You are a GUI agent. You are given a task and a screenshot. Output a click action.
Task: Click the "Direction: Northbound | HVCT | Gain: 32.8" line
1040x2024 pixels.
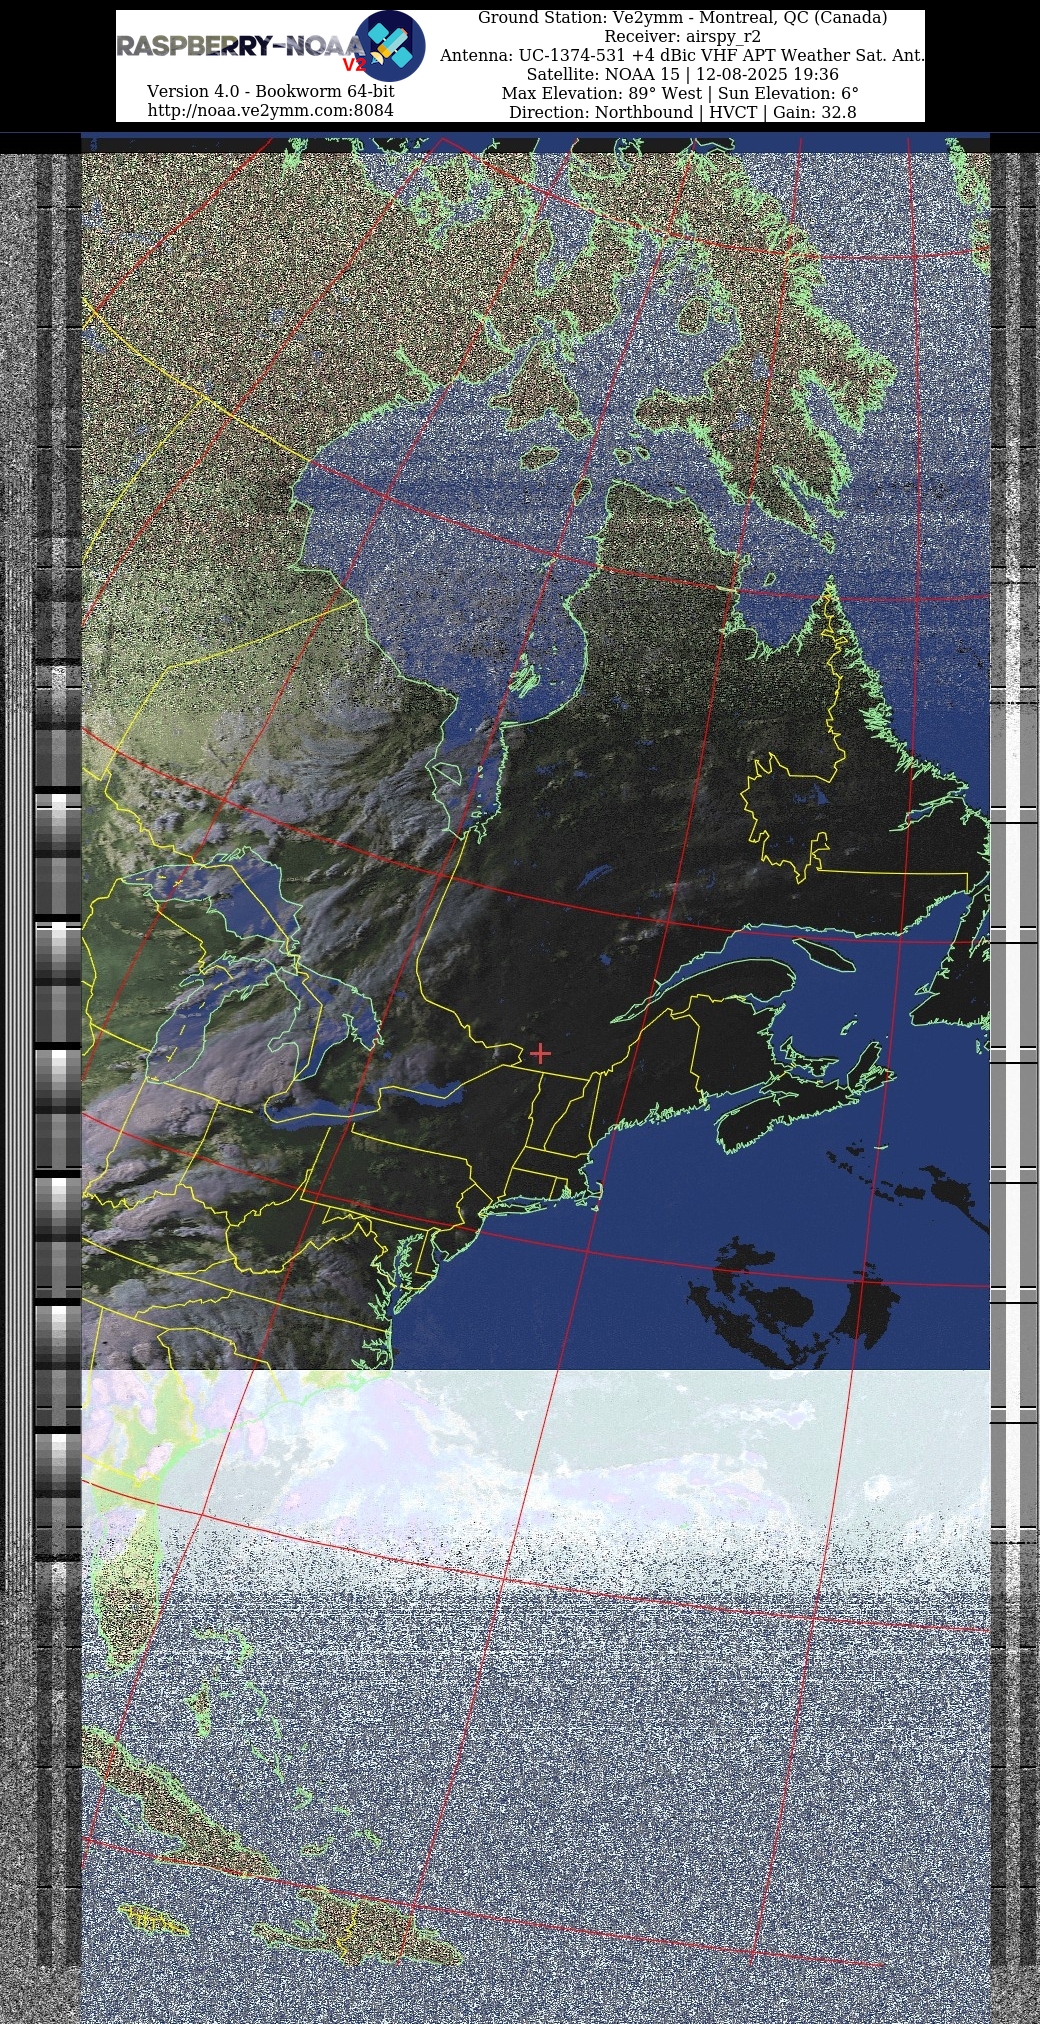(x=682, y=112)
